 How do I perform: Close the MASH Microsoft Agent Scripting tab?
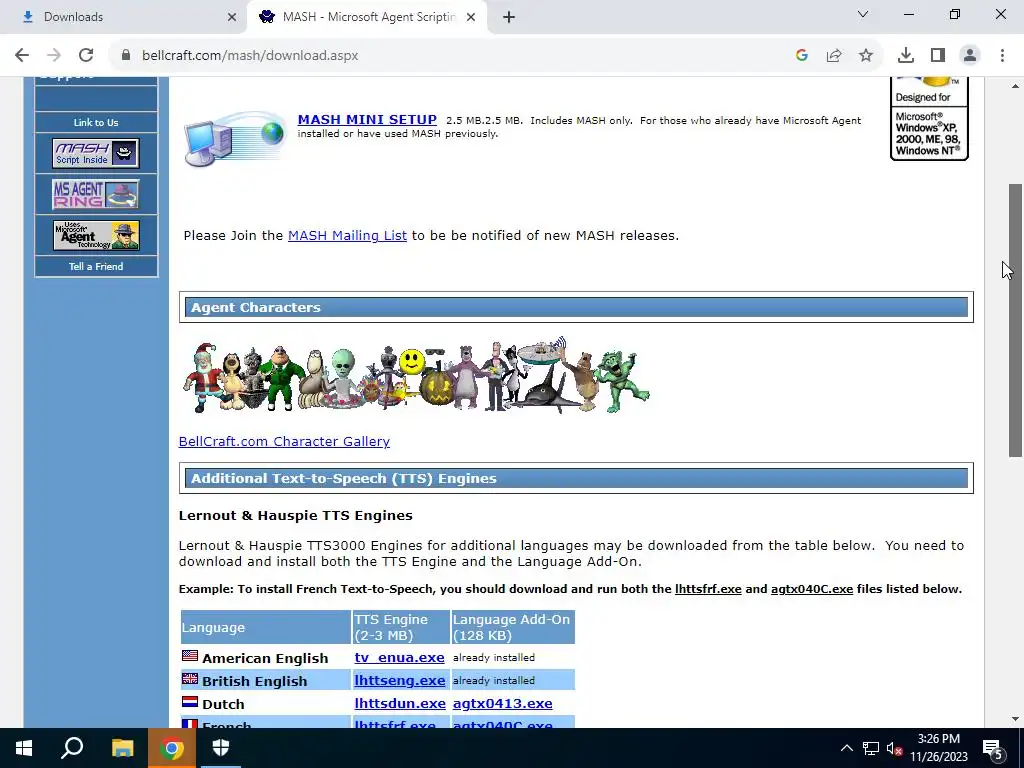pyautogui.click(x=471, y=17)
